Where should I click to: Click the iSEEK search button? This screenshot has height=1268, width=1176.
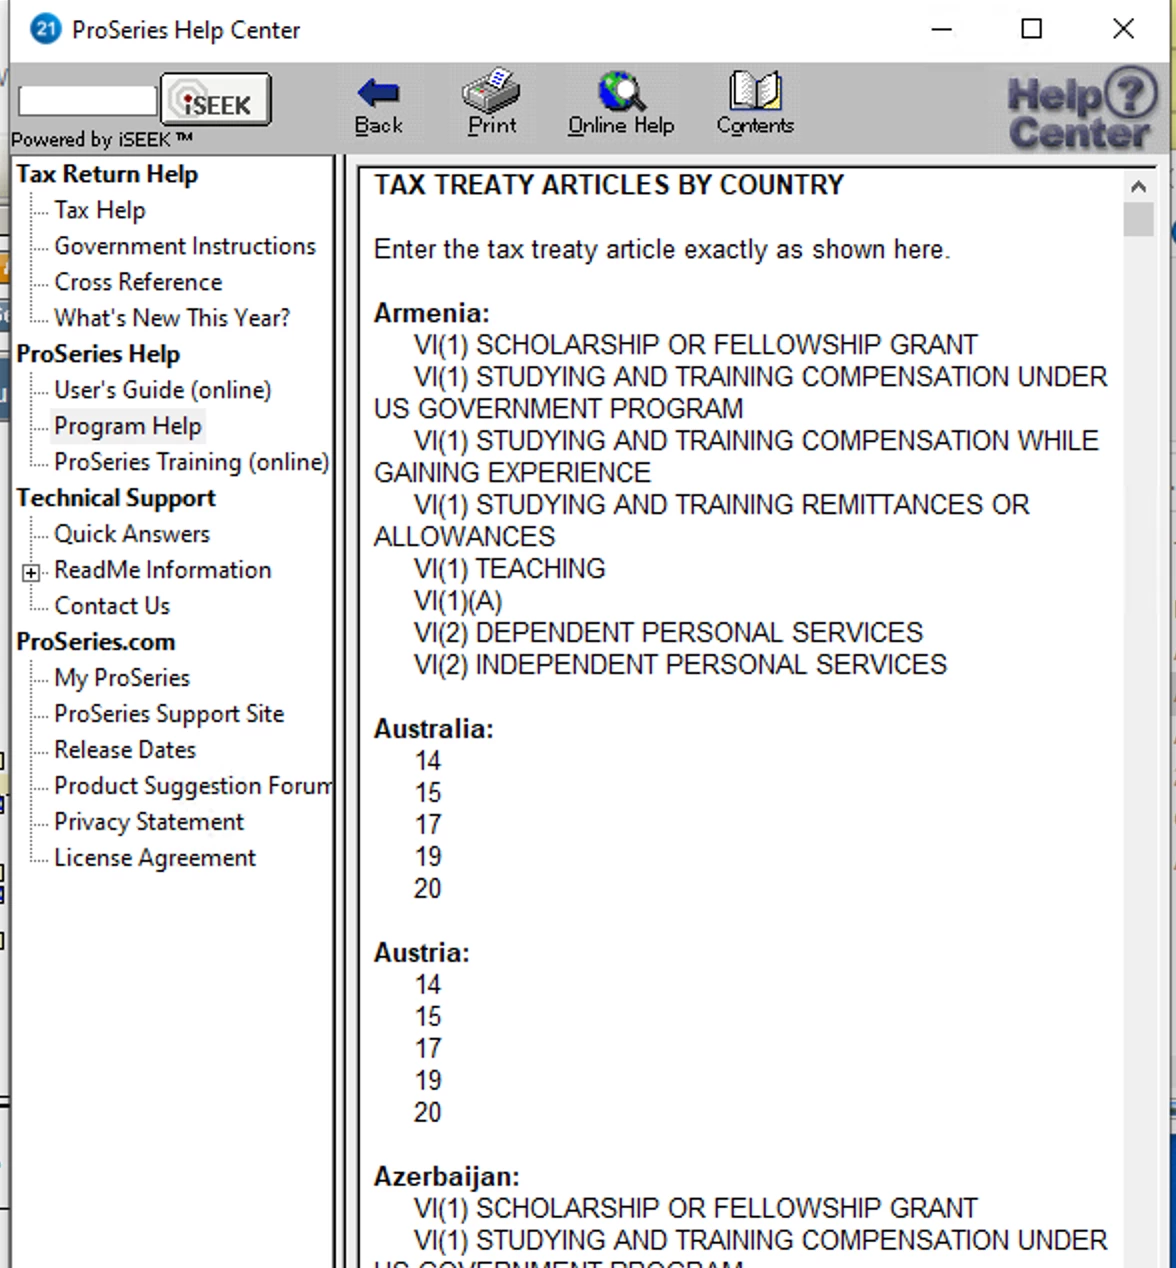tap(215, 100)
